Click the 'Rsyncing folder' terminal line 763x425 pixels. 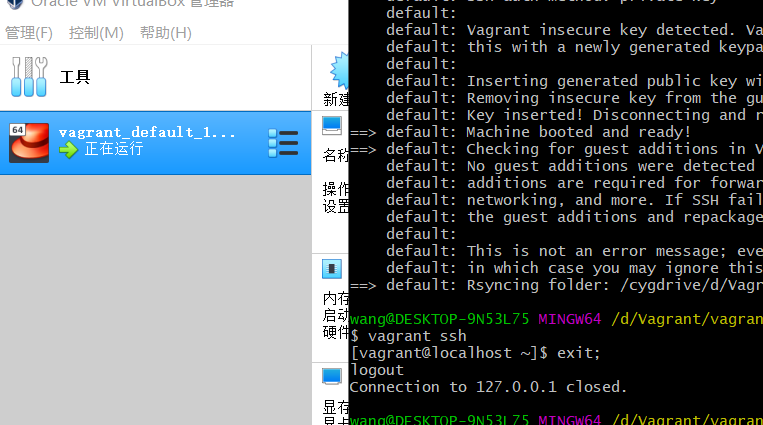[x=556, y=285]
